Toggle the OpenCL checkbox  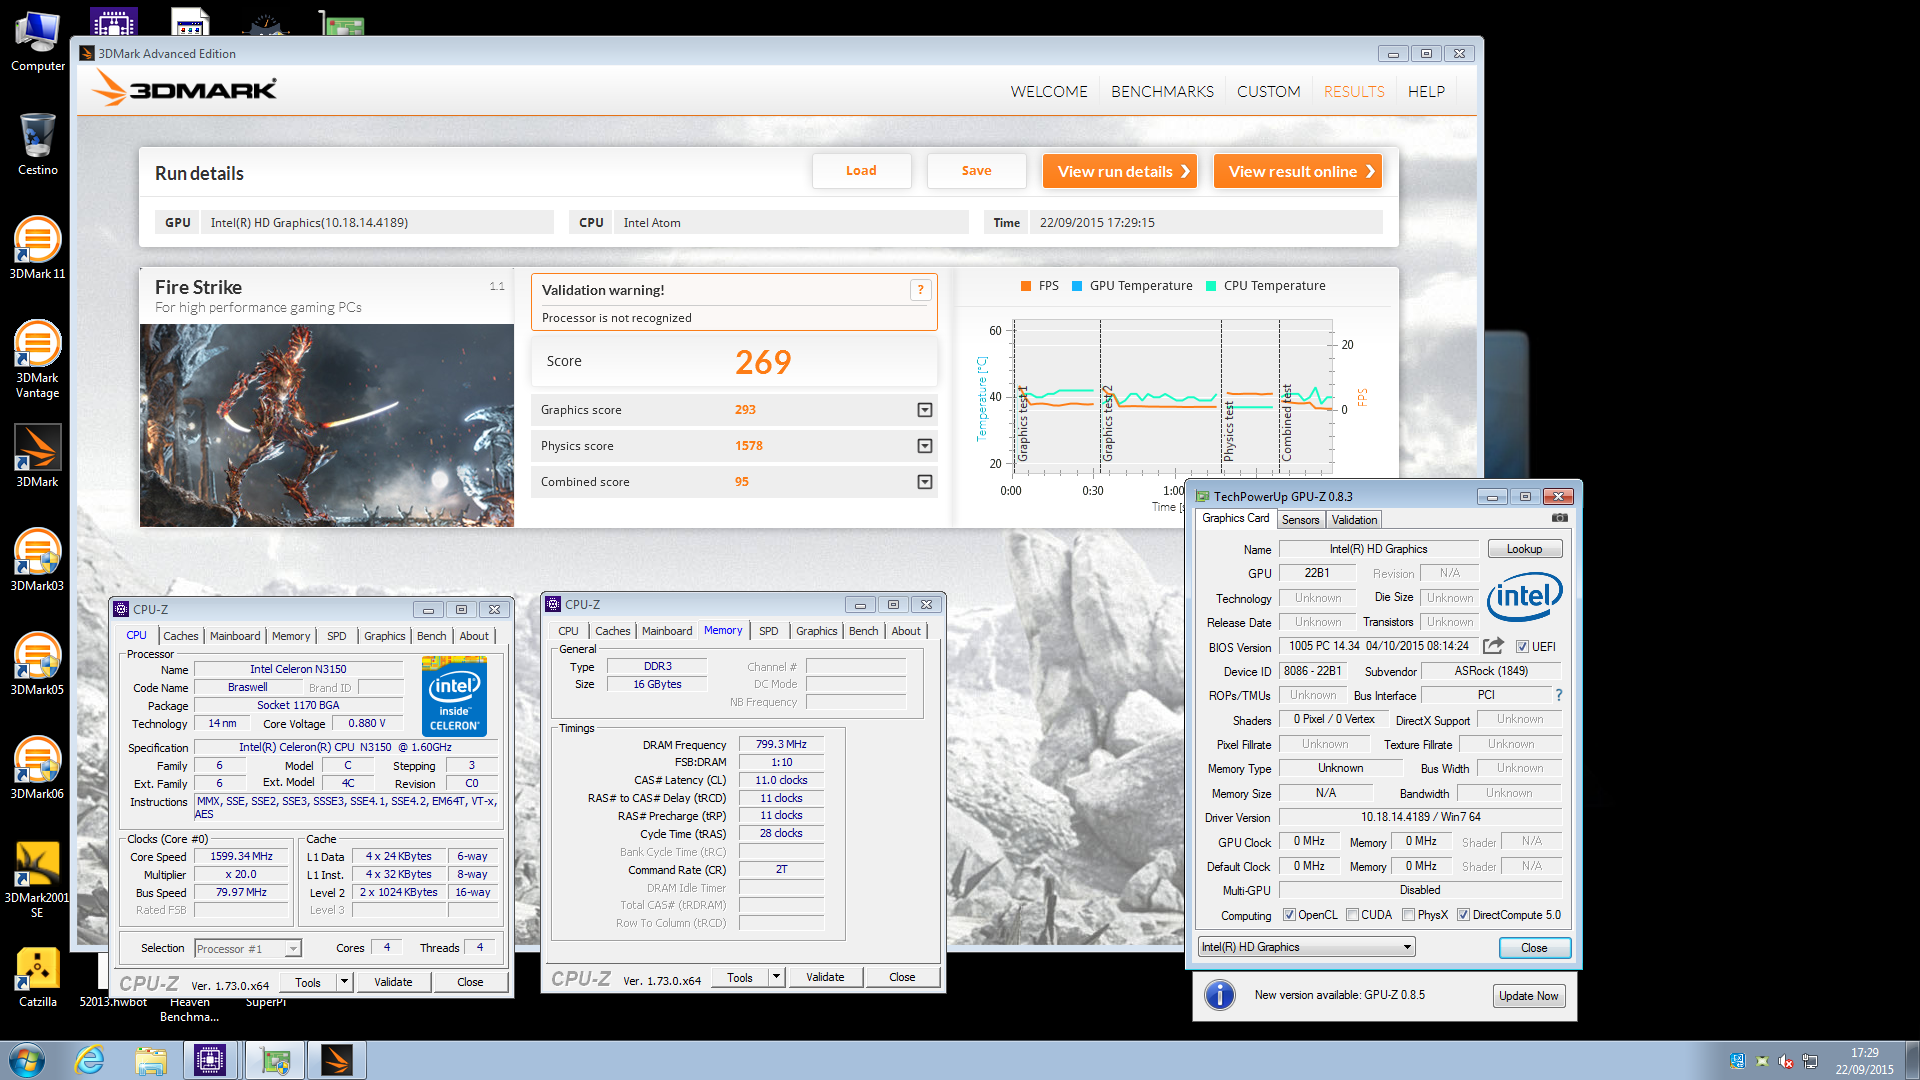[1289, 915]
